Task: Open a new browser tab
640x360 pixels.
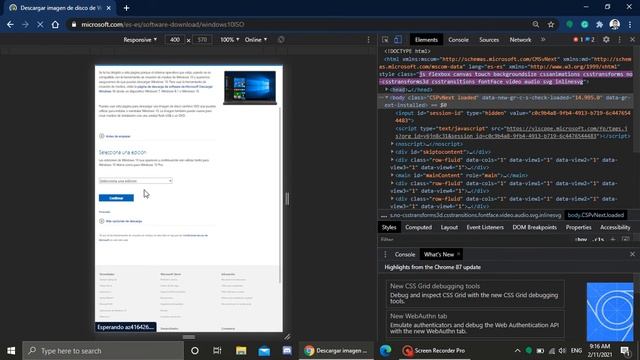Action: coord(126,8)
